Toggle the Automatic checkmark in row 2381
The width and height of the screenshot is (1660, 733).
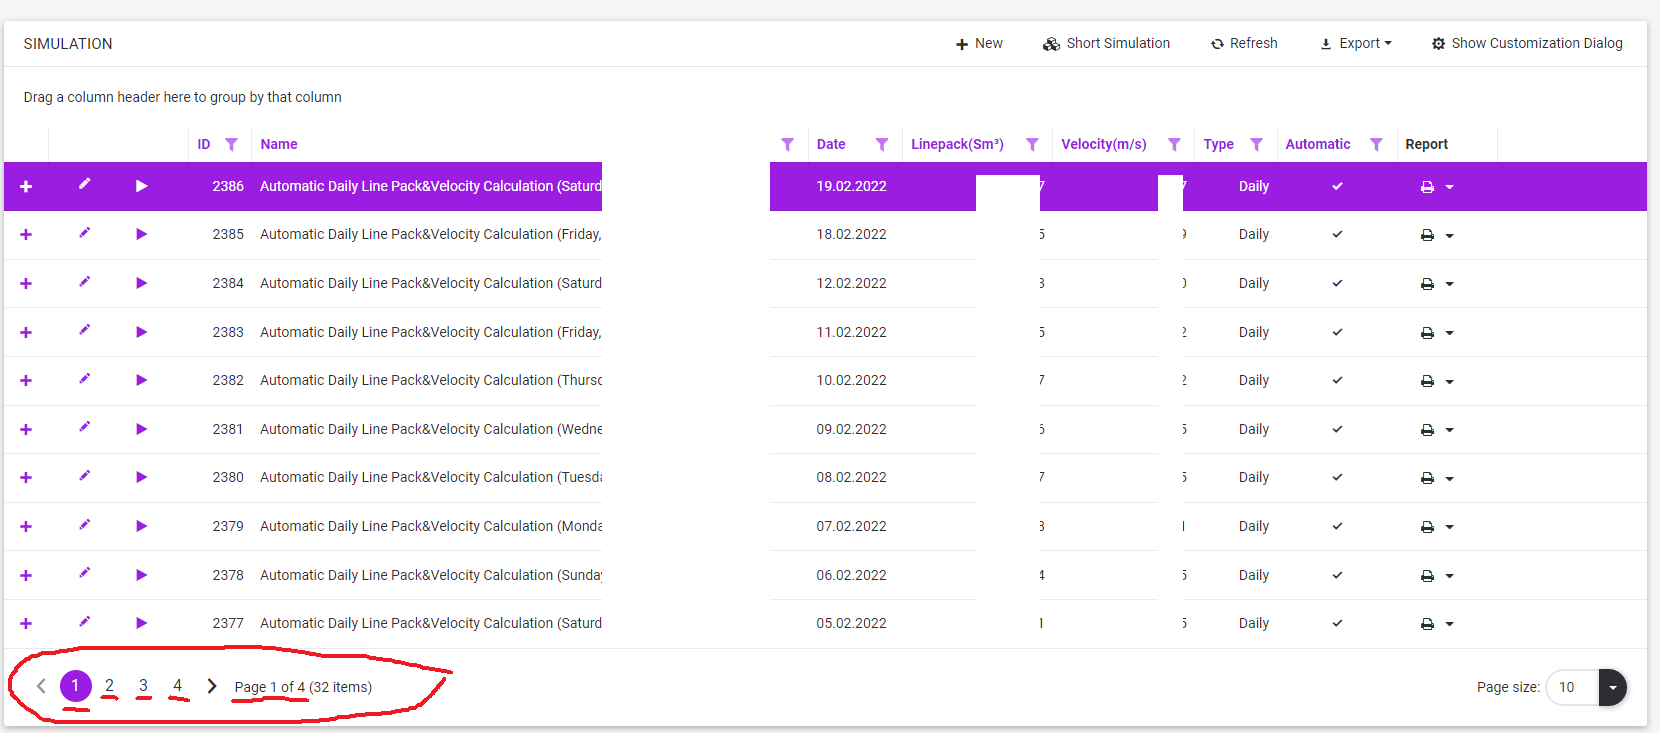[1337, 429]
